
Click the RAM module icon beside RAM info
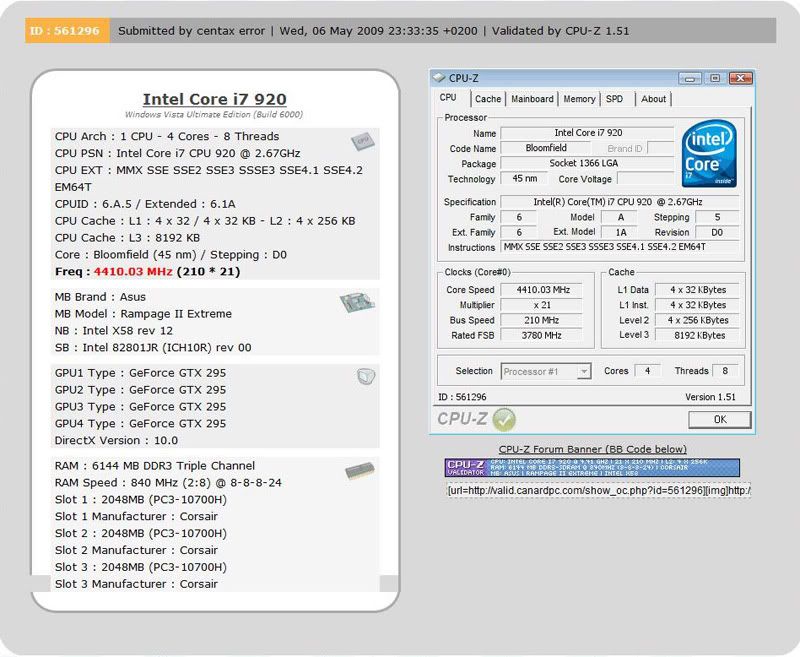coord(359,470)
